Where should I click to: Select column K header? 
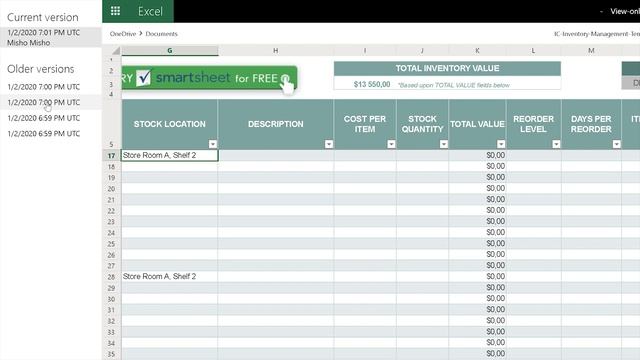[477, 51]
